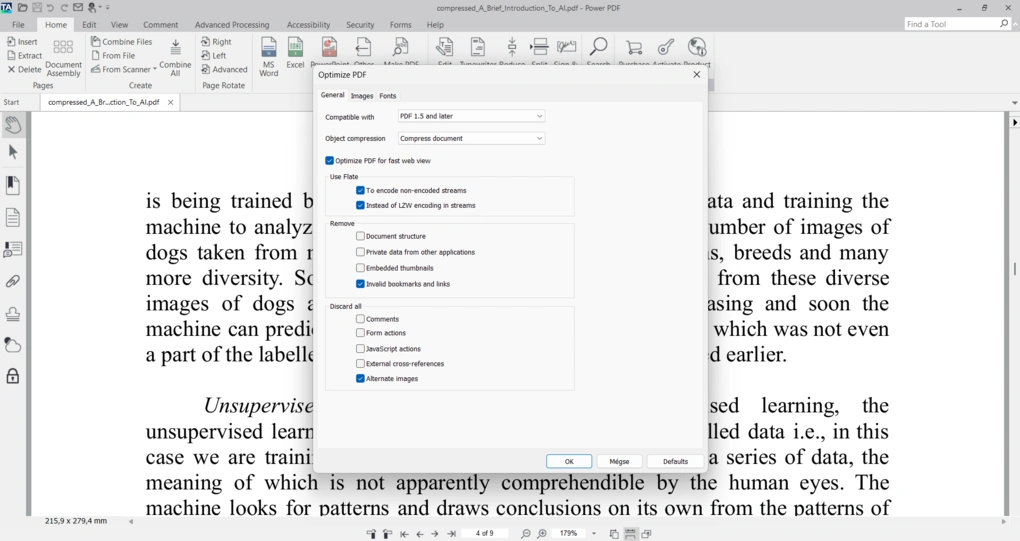Confirm with the OK button
Viewport: 1020px width, 541px height.
(x=569, y=461)
